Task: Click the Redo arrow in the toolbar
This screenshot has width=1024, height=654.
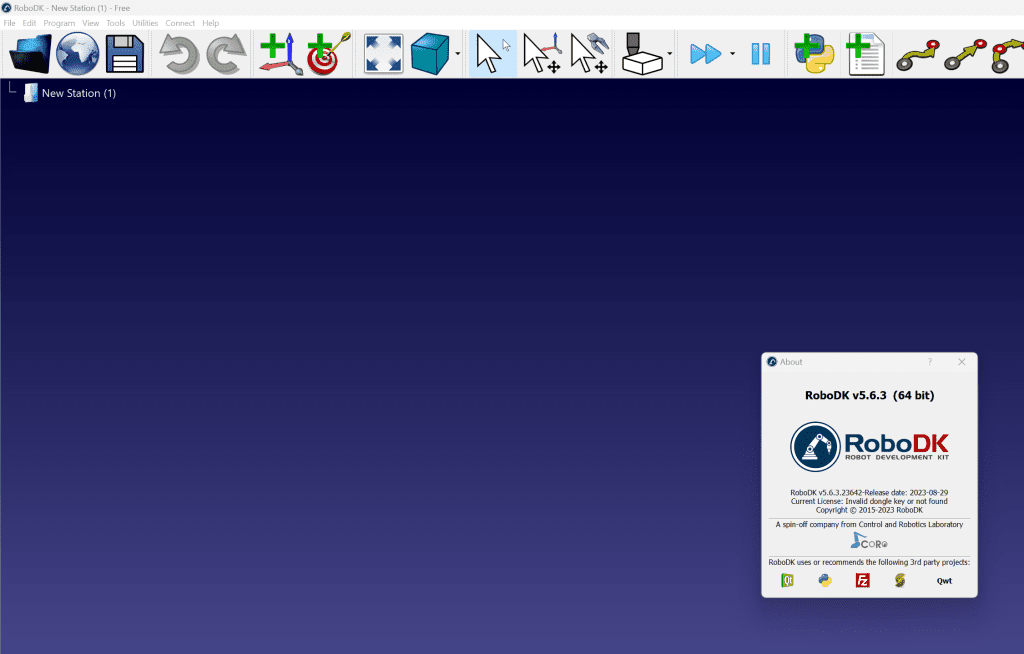Action: pyautogui.click(x=226, y=54)
